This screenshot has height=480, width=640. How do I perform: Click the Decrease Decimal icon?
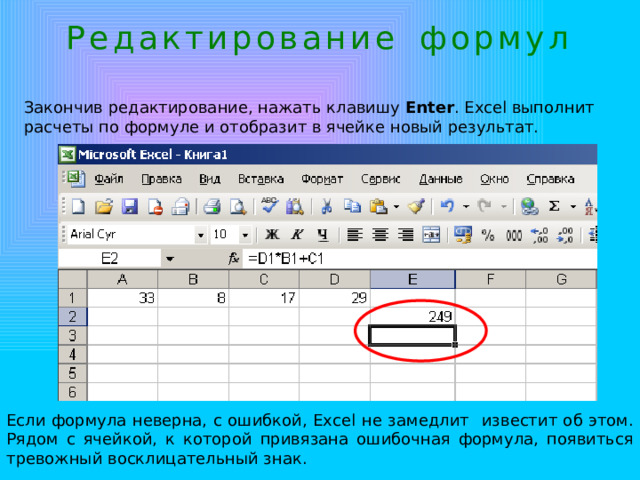[565, 235]
